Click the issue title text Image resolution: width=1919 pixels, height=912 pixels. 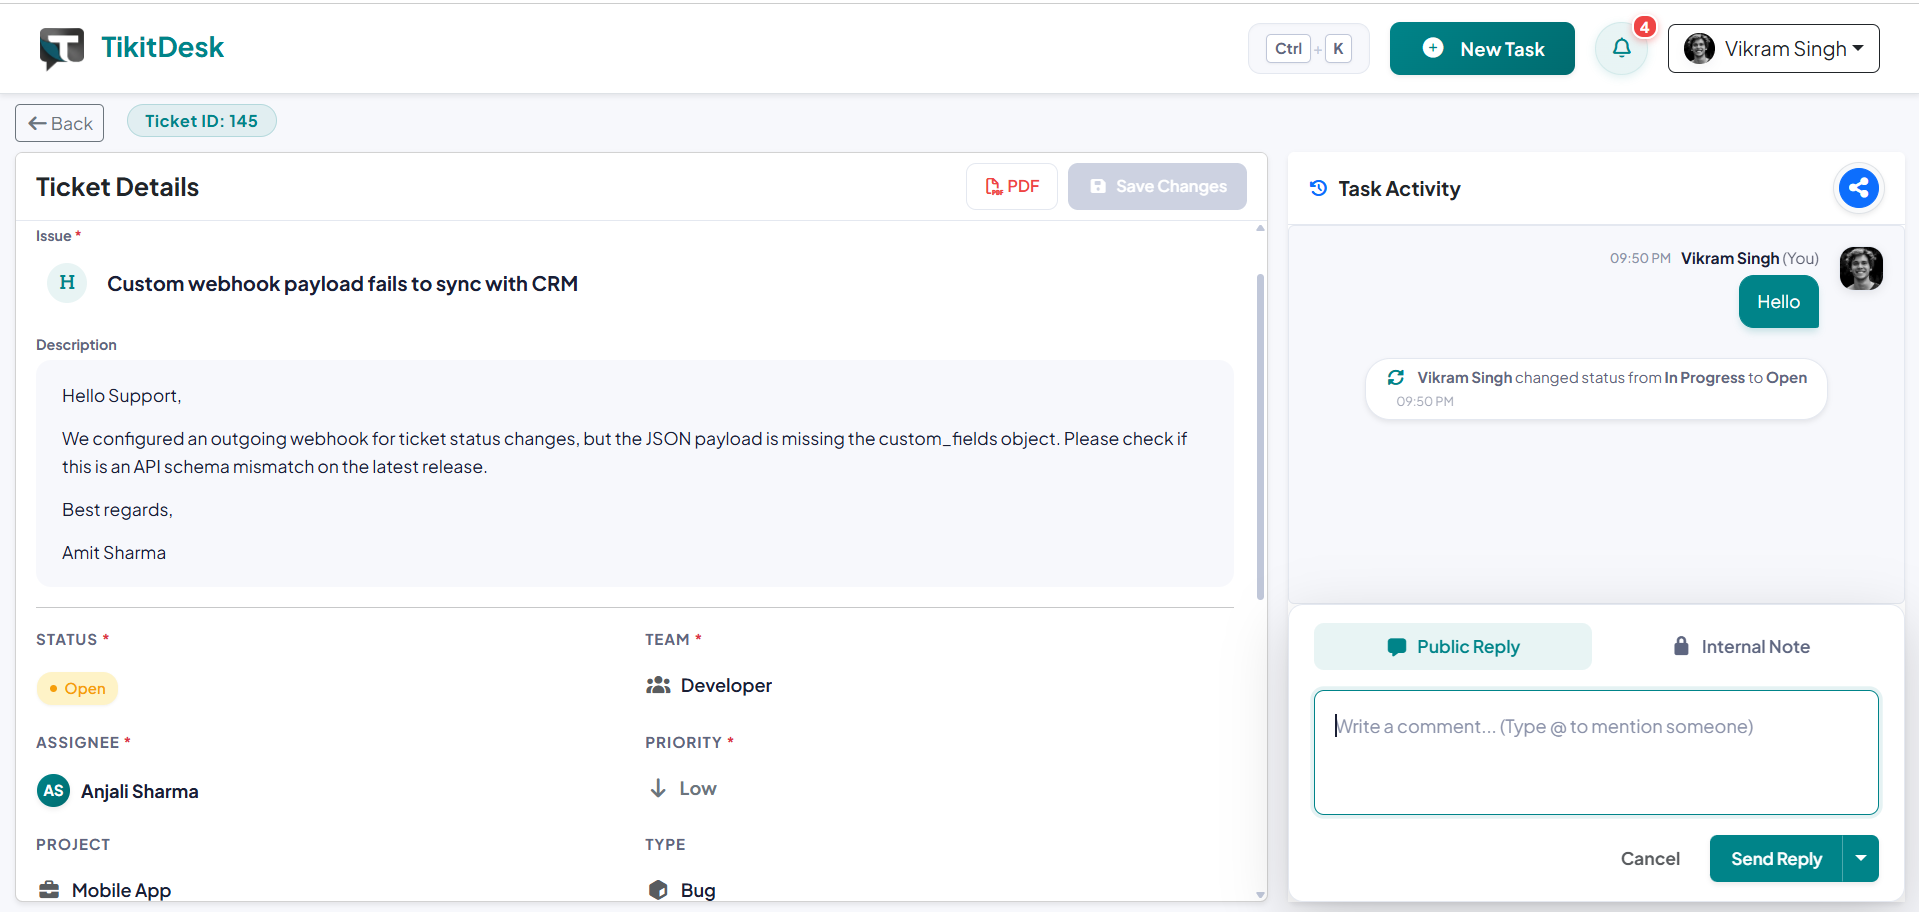[342, 283]
